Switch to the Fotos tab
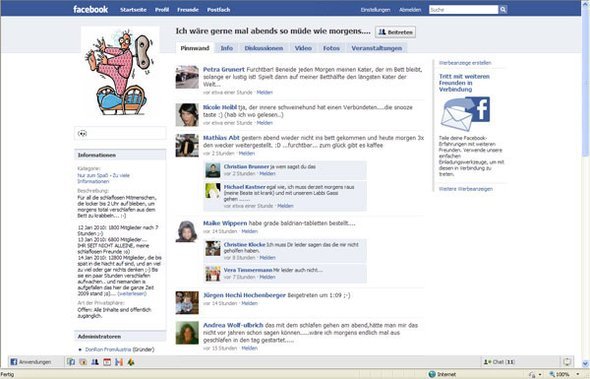The width and height of the screenshot is (590, 379). pos(331,48)
